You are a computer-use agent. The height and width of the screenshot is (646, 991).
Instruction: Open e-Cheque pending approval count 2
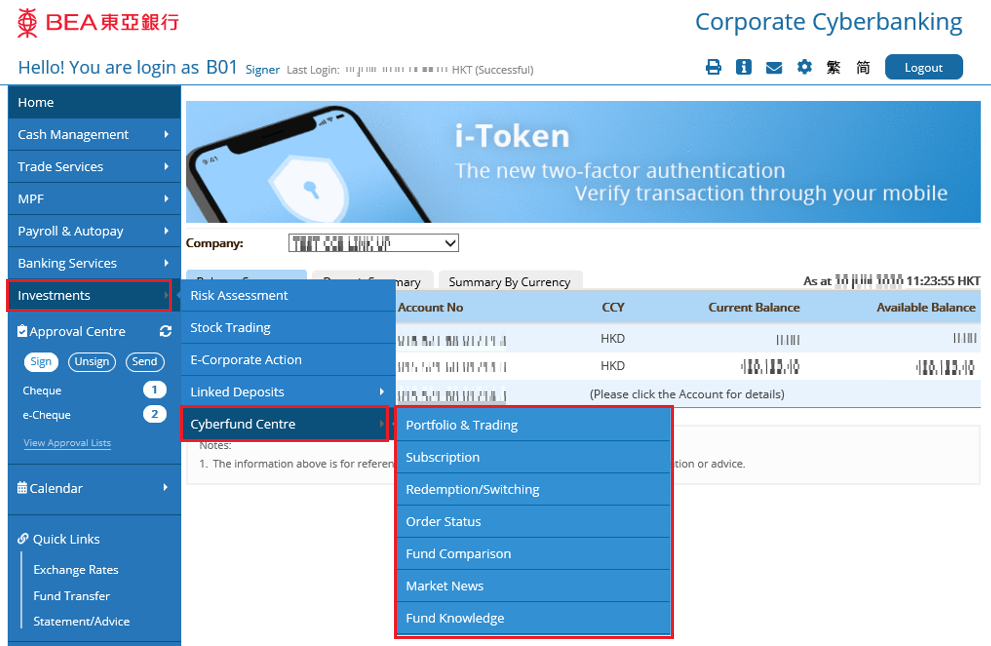coord(154,414)
